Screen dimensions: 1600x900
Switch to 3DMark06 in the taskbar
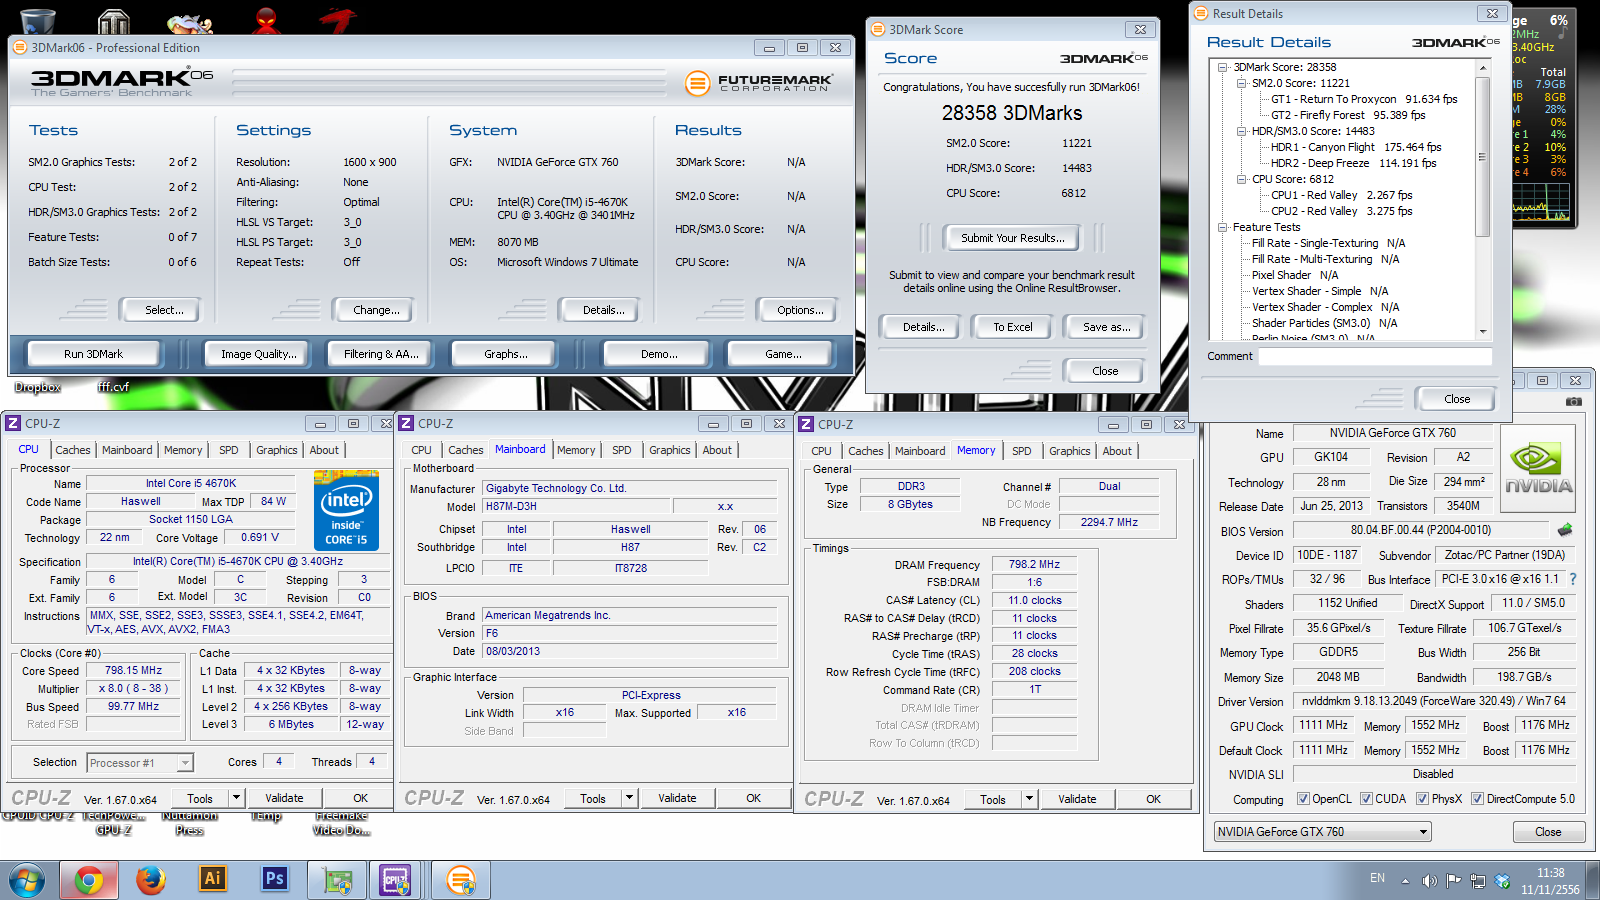tap(460, 880)
